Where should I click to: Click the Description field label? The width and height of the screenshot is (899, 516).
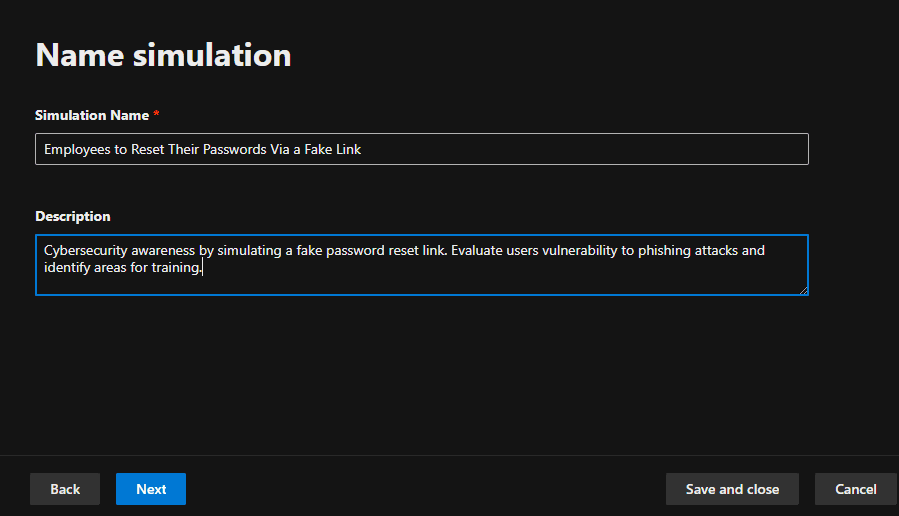73,216
